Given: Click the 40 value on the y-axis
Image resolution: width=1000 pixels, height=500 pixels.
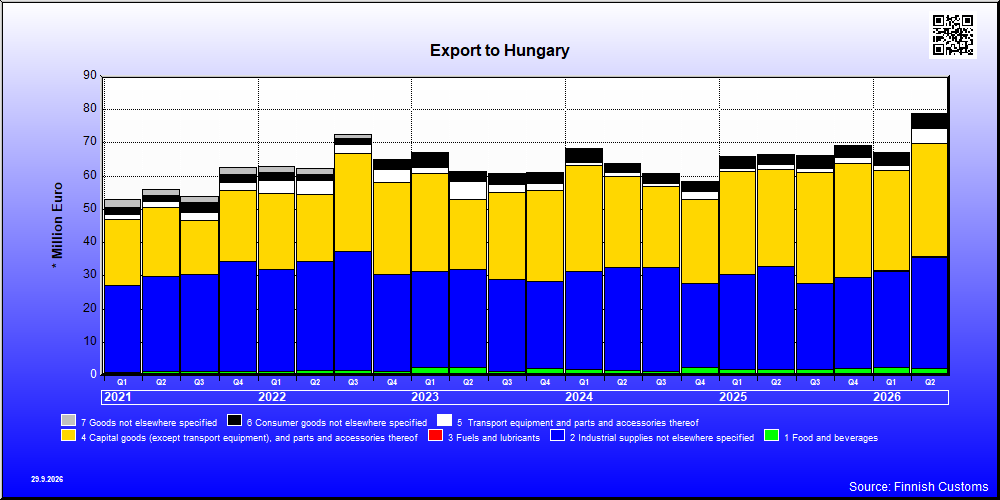Looking at the screenshot, I should pos(90,242).
